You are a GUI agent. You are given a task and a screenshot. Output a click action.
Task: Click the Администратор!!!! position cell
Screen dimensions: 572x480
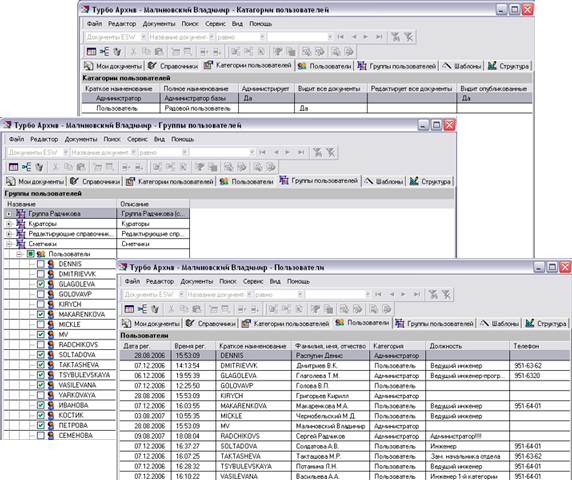[467, 436]
